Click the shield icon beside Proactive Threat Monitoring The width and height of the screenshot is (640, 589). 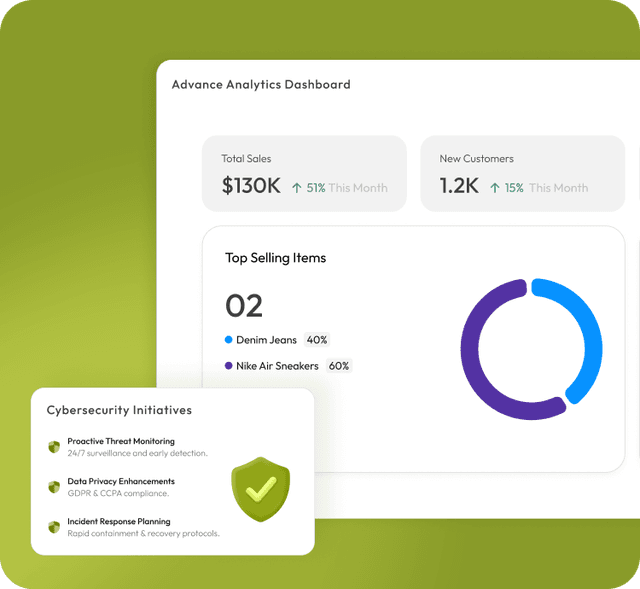54,447
